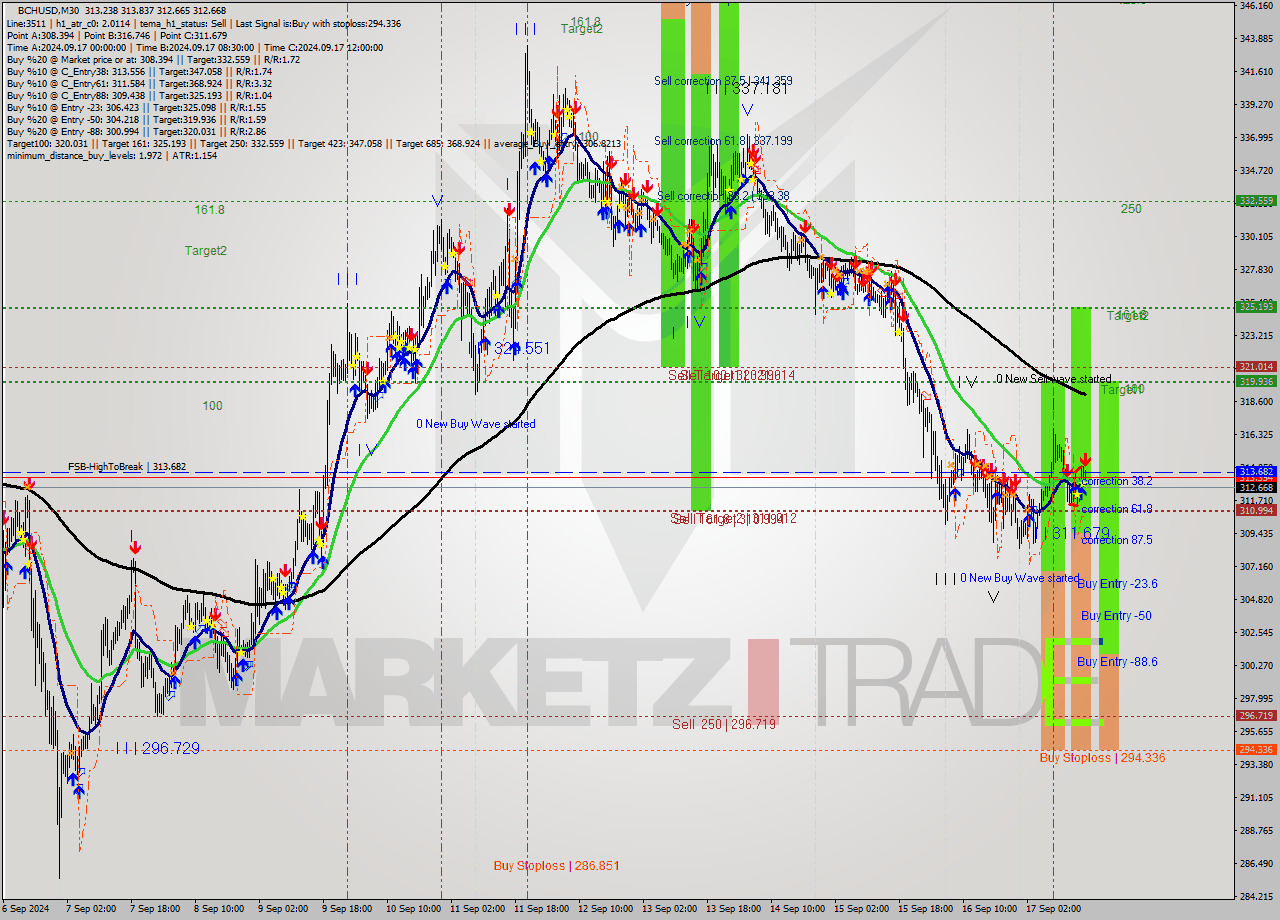Select the Buy Entry -23.6 label
Screen dimensions: 1280x920
pyautogui.click(x=1117, y=584)
